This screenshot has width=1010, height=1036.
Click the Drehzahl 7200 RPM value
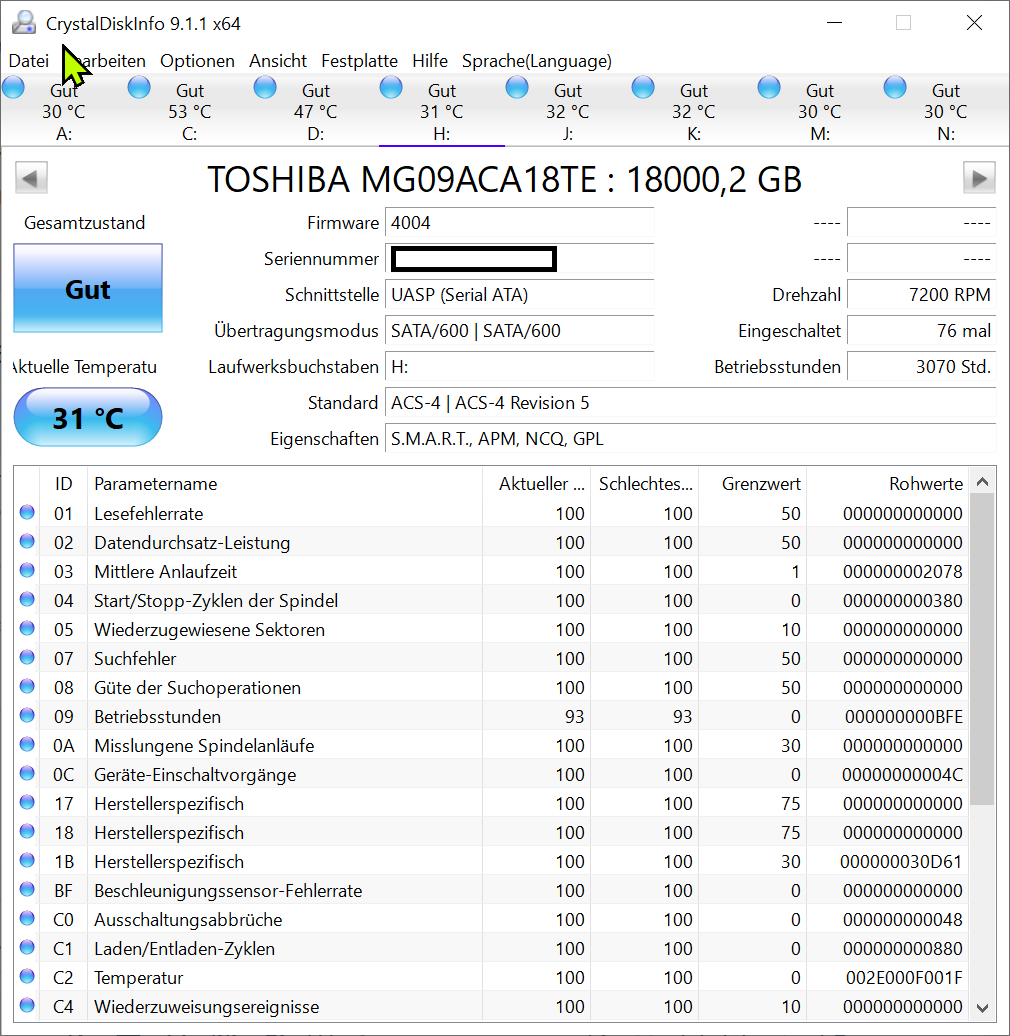pos(921,295)
